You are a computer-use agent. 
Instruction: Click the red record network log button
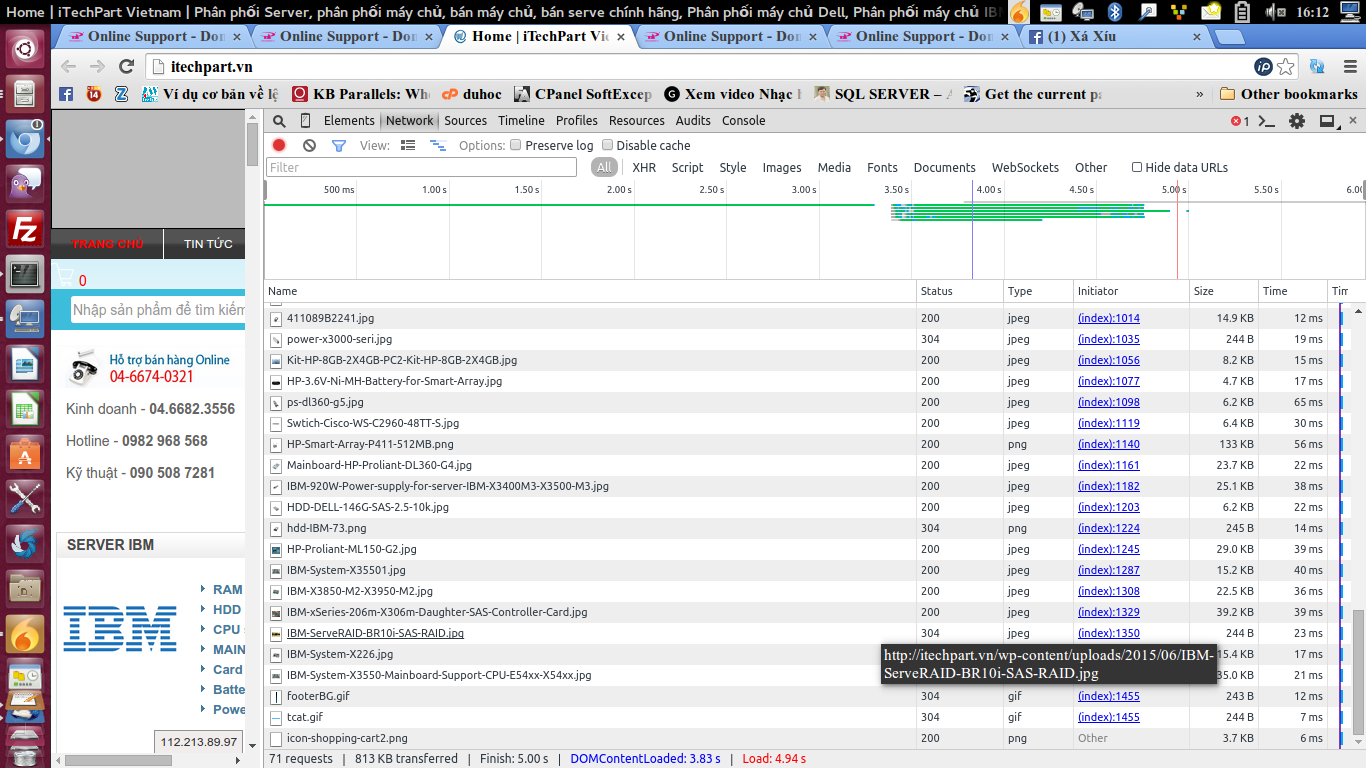(279, 145)
